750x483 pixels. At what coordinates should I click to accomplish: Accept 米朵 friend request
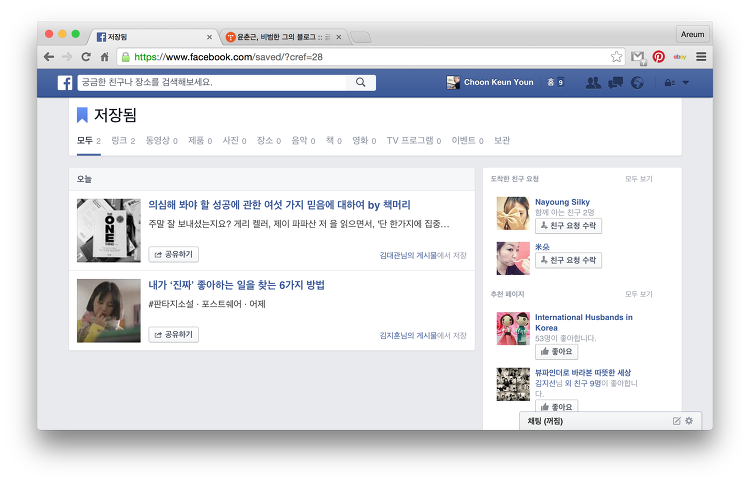coord(568,261)
